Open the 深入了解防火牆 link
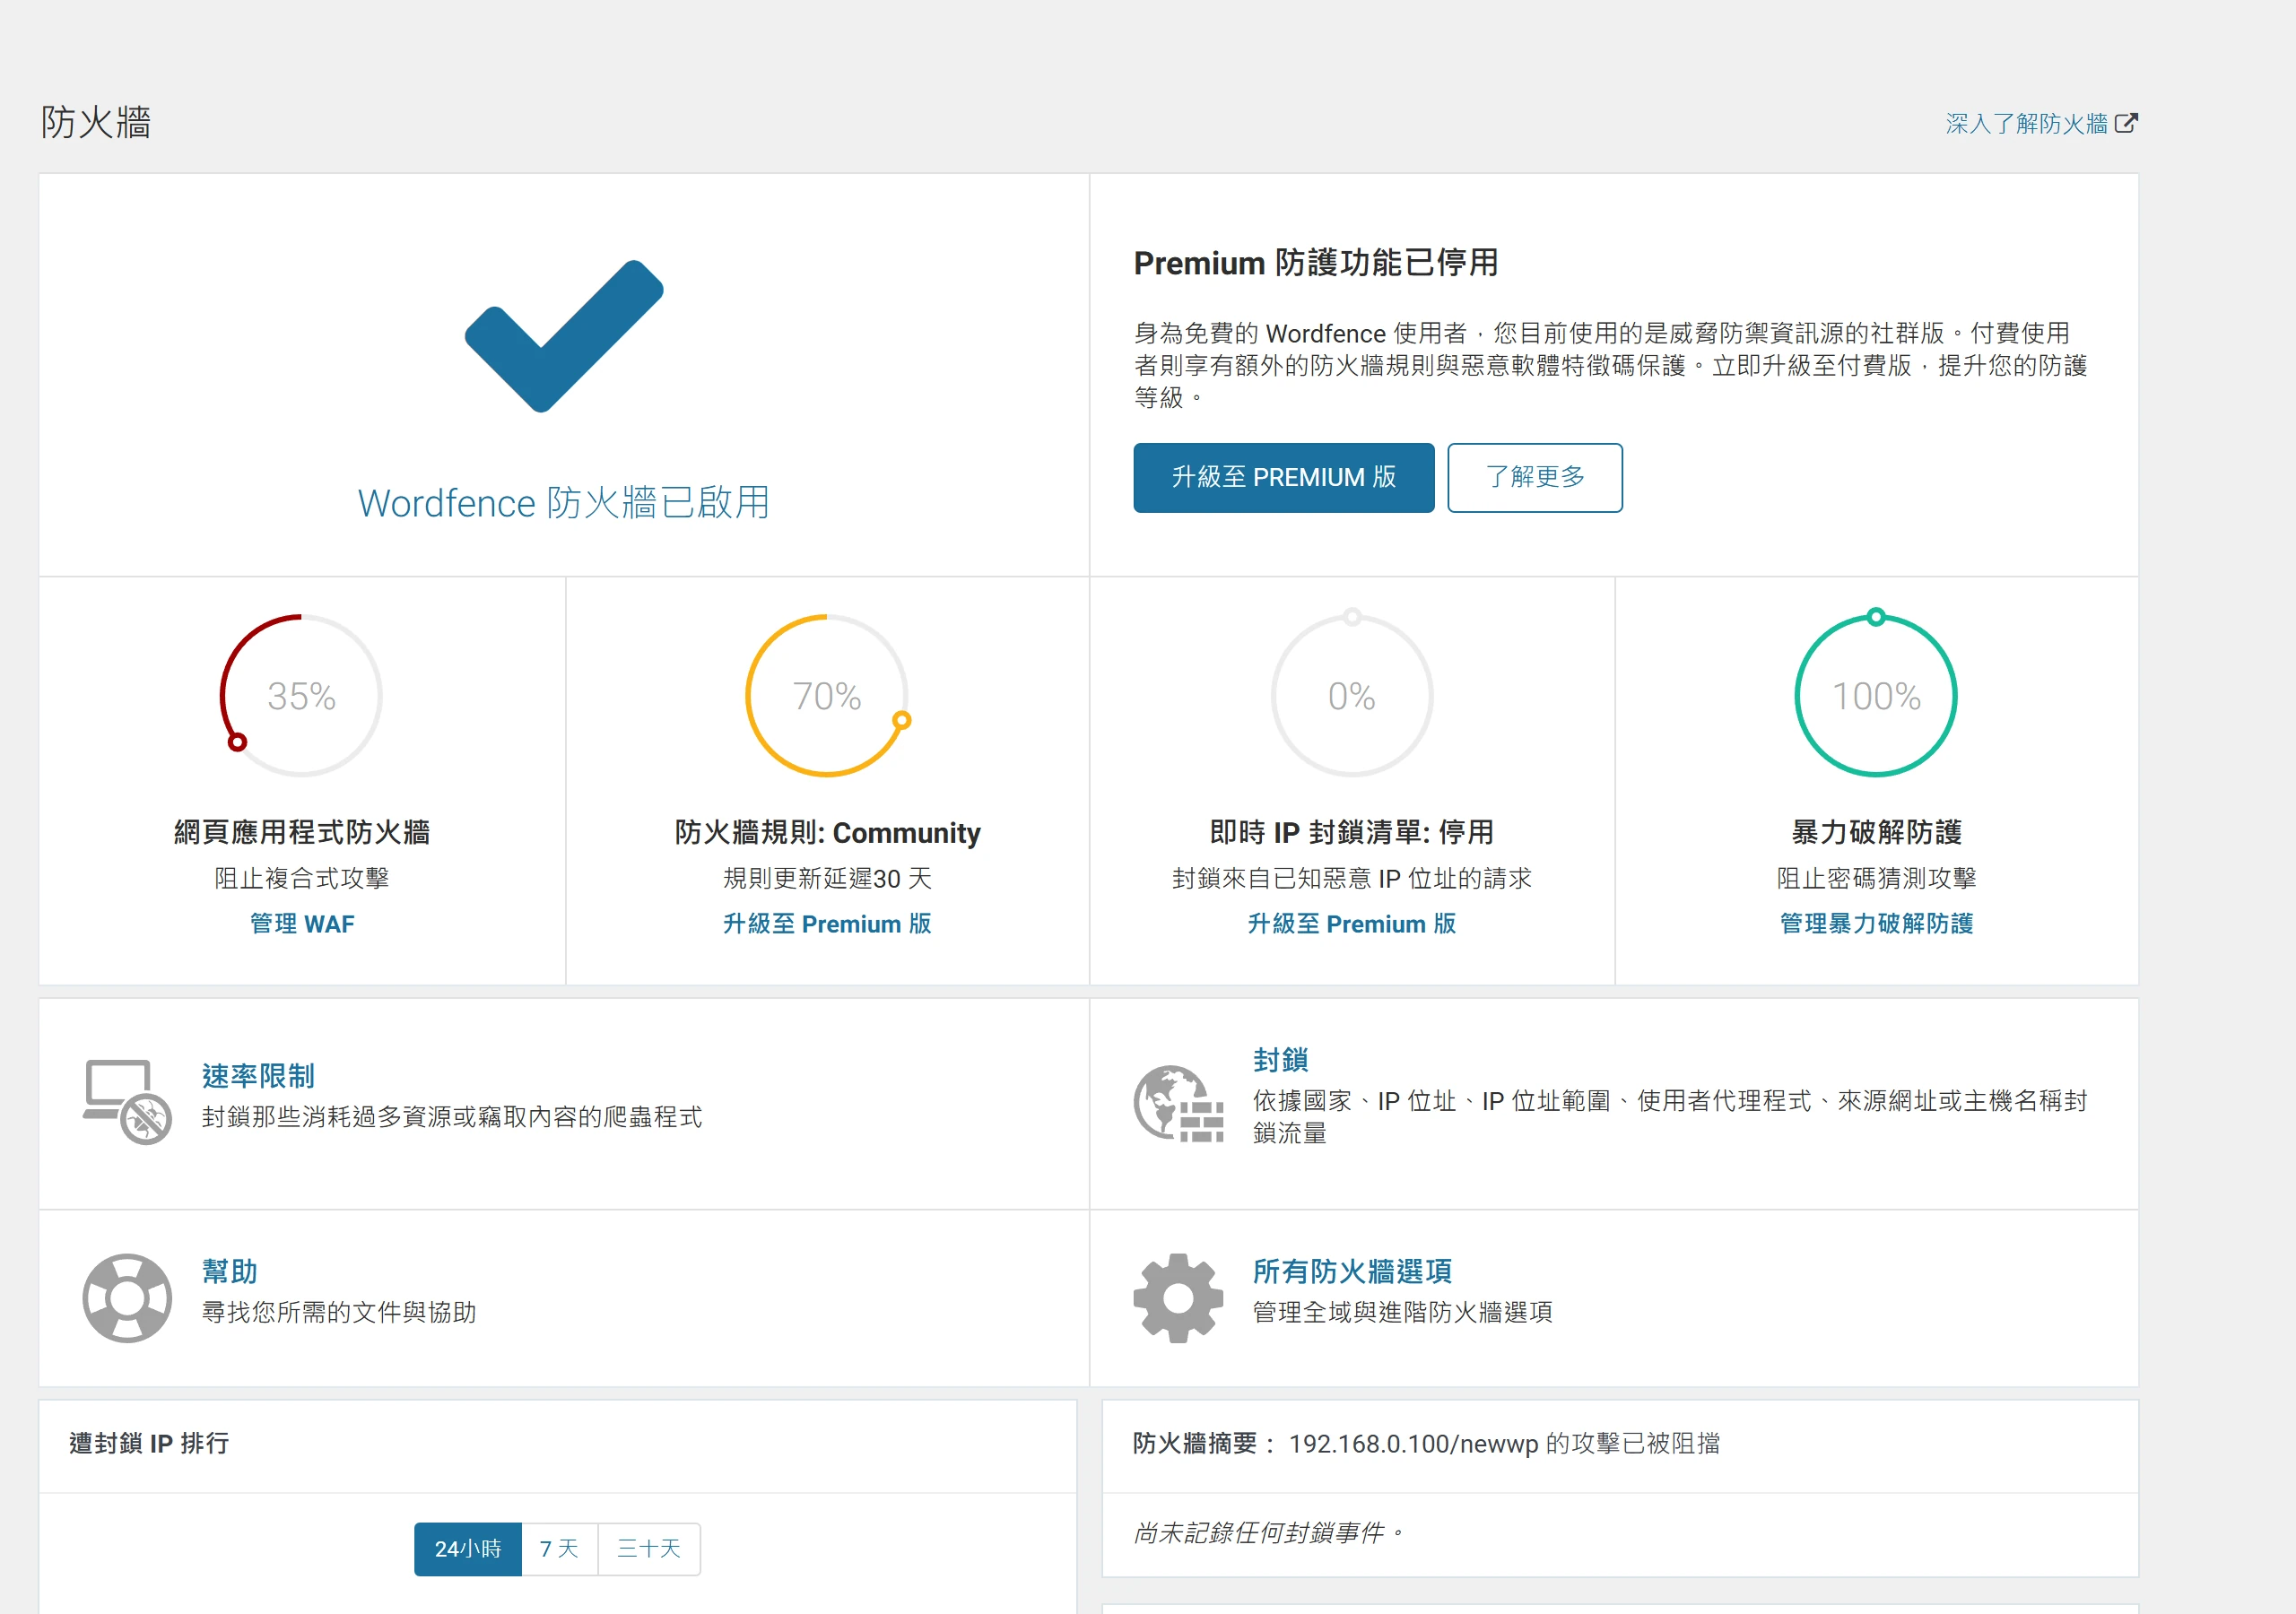This screenshot has height=1614, width=2296. 2026,123
